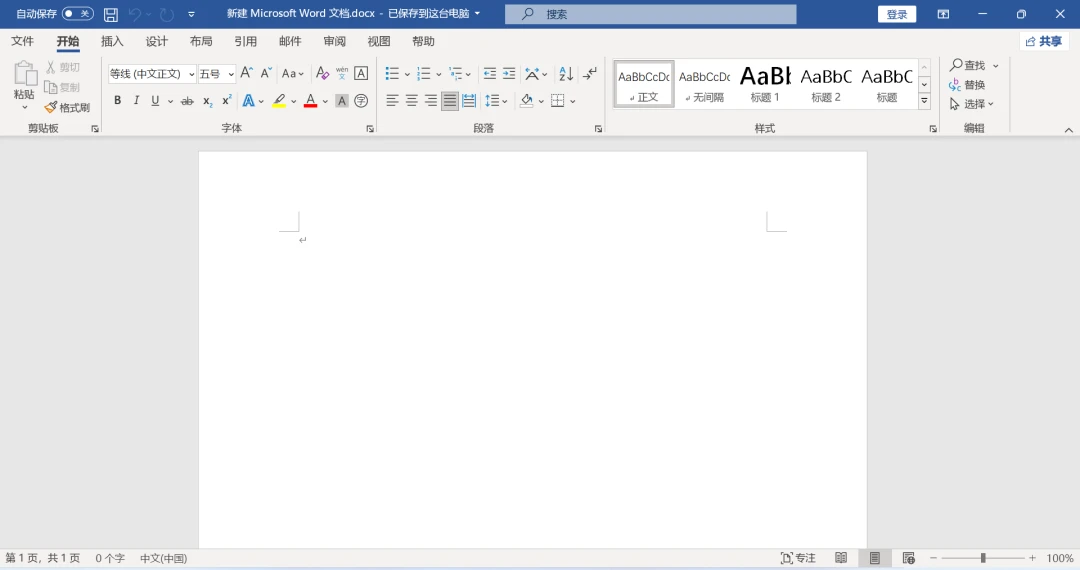Open Quick Access Toolbar customize arrow
1080x570 pixels.
[x=191, y=14]
